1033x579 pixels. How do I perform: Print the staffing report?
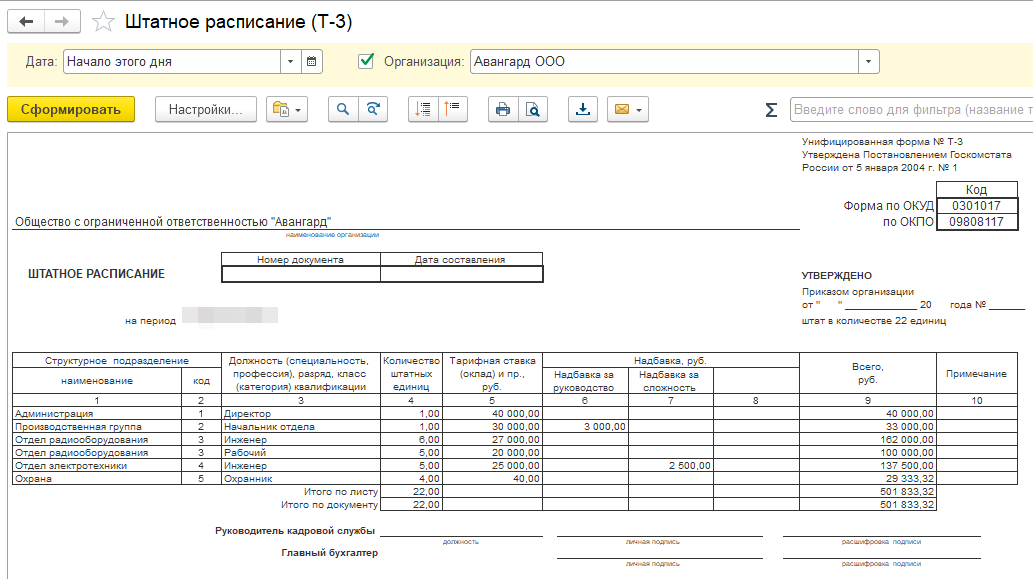(x=503, y=110)
